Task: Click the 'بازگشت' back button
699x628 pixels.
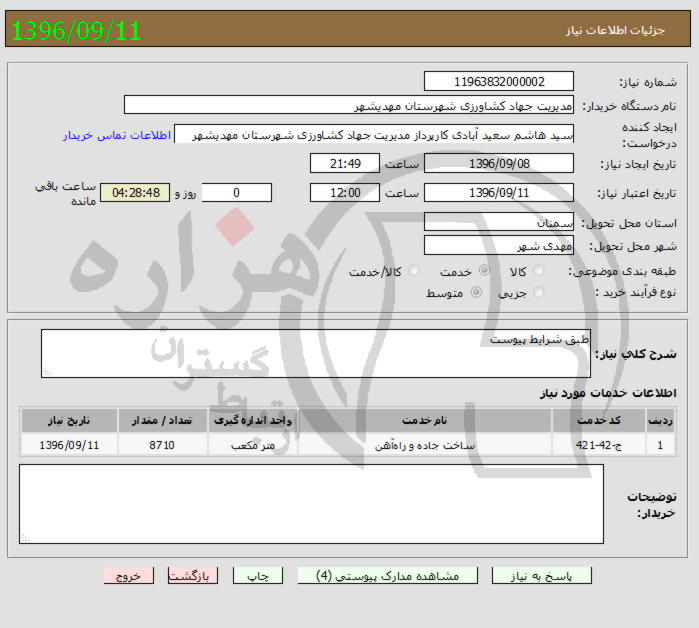Action: pos(193,575)
